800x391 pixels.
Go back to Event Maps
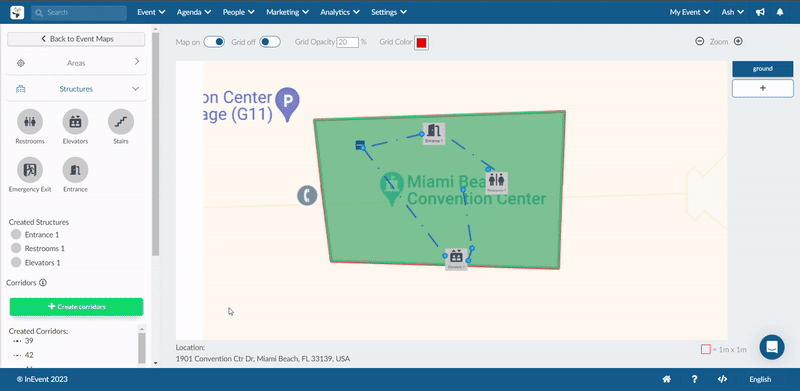pyautogui.click(x=76, y=39)
